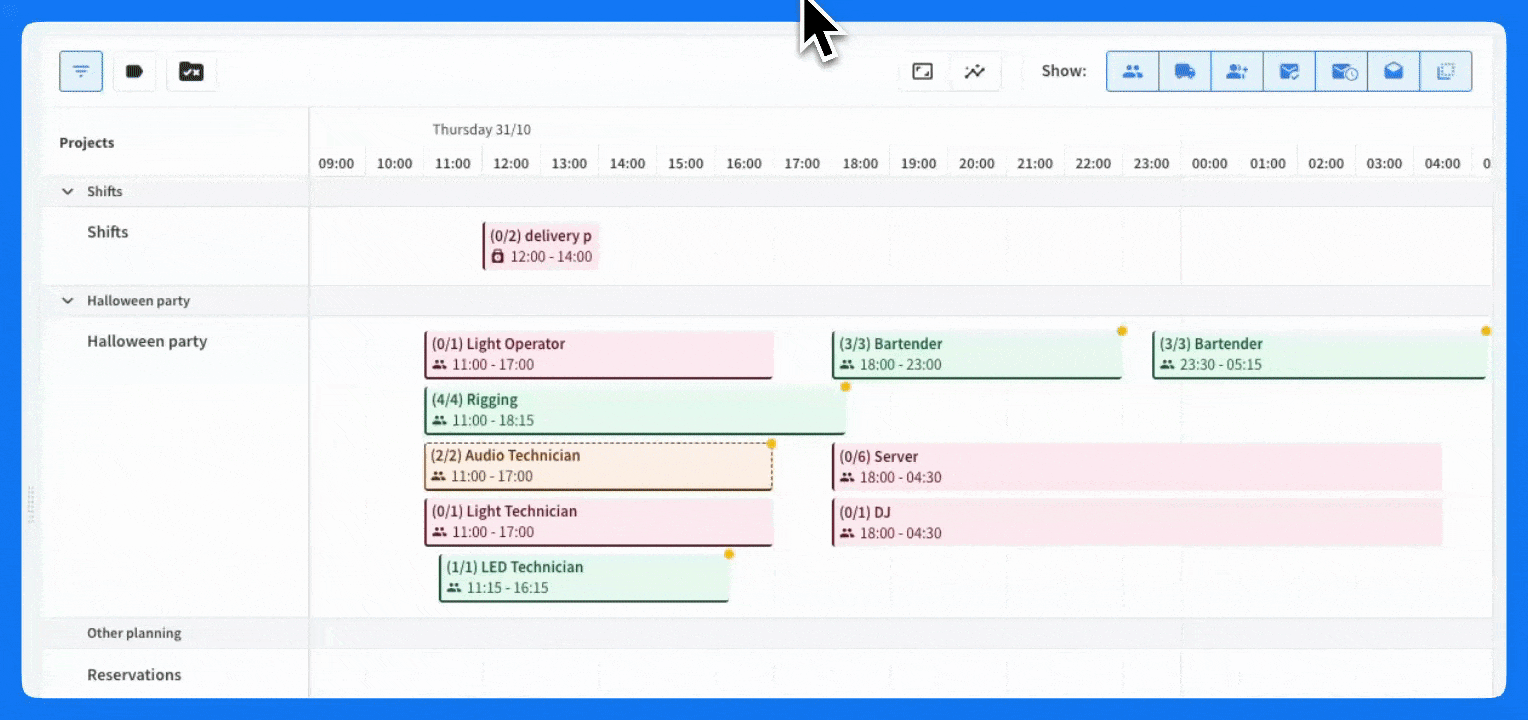Image resolution: width=1528 pixels, height=720 pixels.
Task: Click the Thursday 31/10 date header
Action: coord(481,129)
